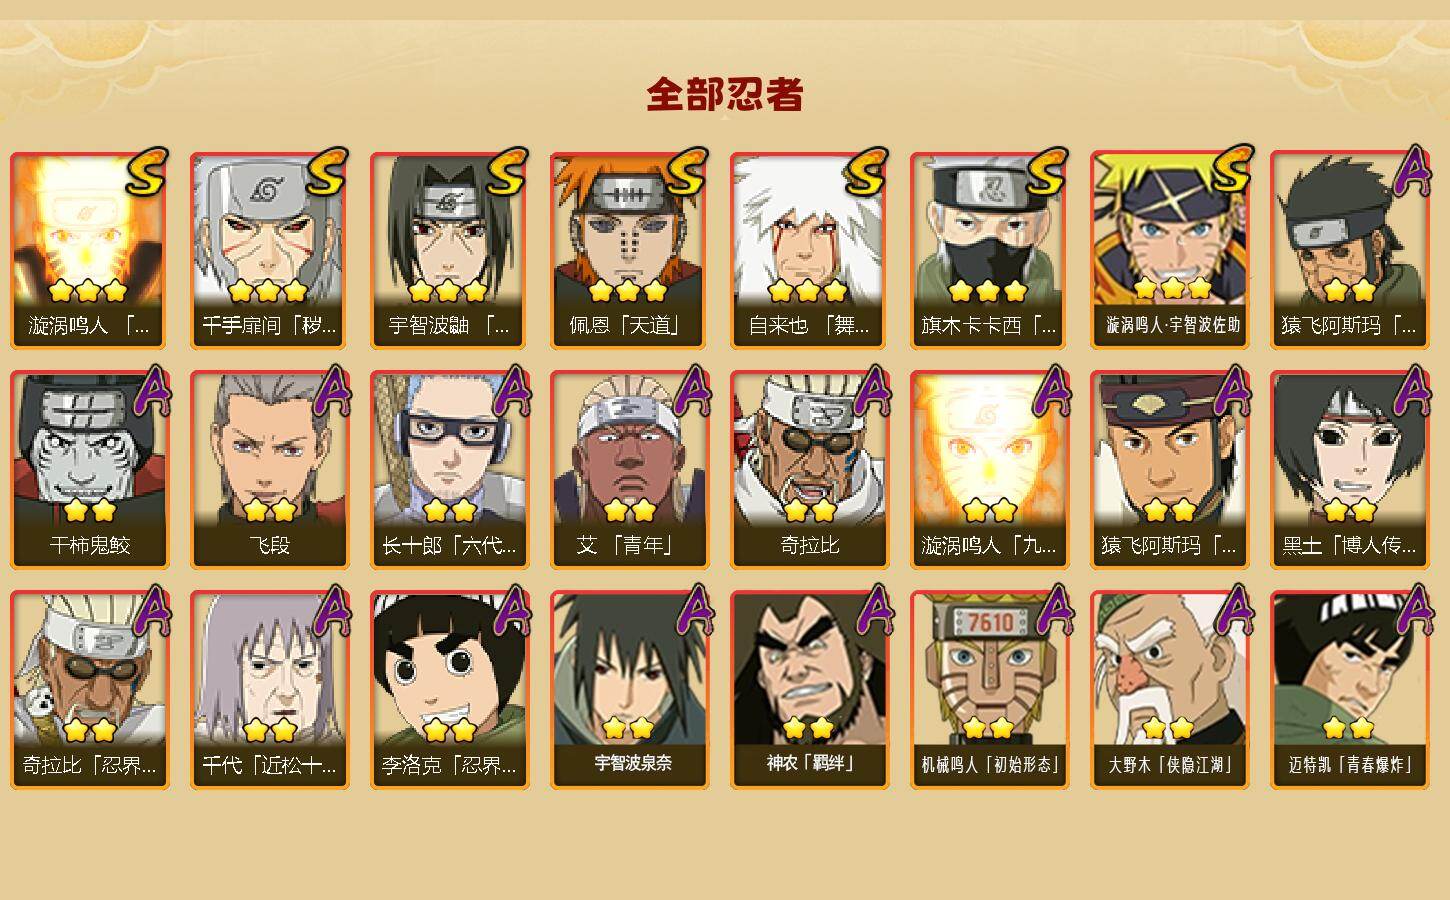Click the 全部忍者 heading

[x=725, y=95]
